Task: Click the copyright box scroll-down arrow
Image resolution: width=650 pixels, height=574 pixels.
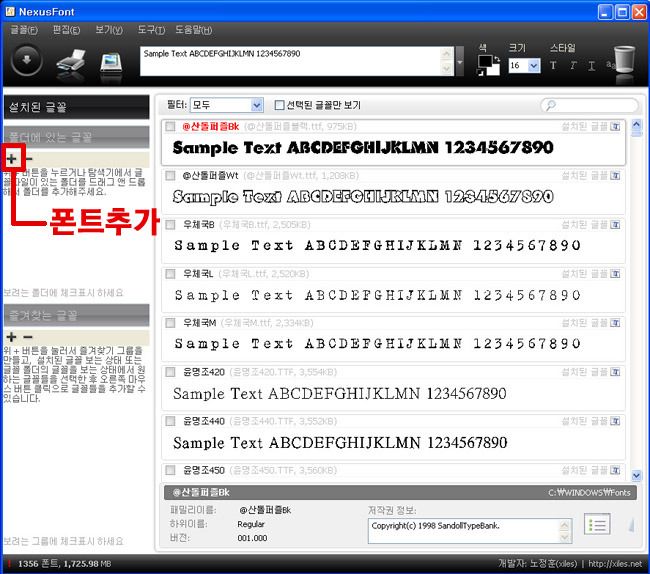Action: point(565,537)
